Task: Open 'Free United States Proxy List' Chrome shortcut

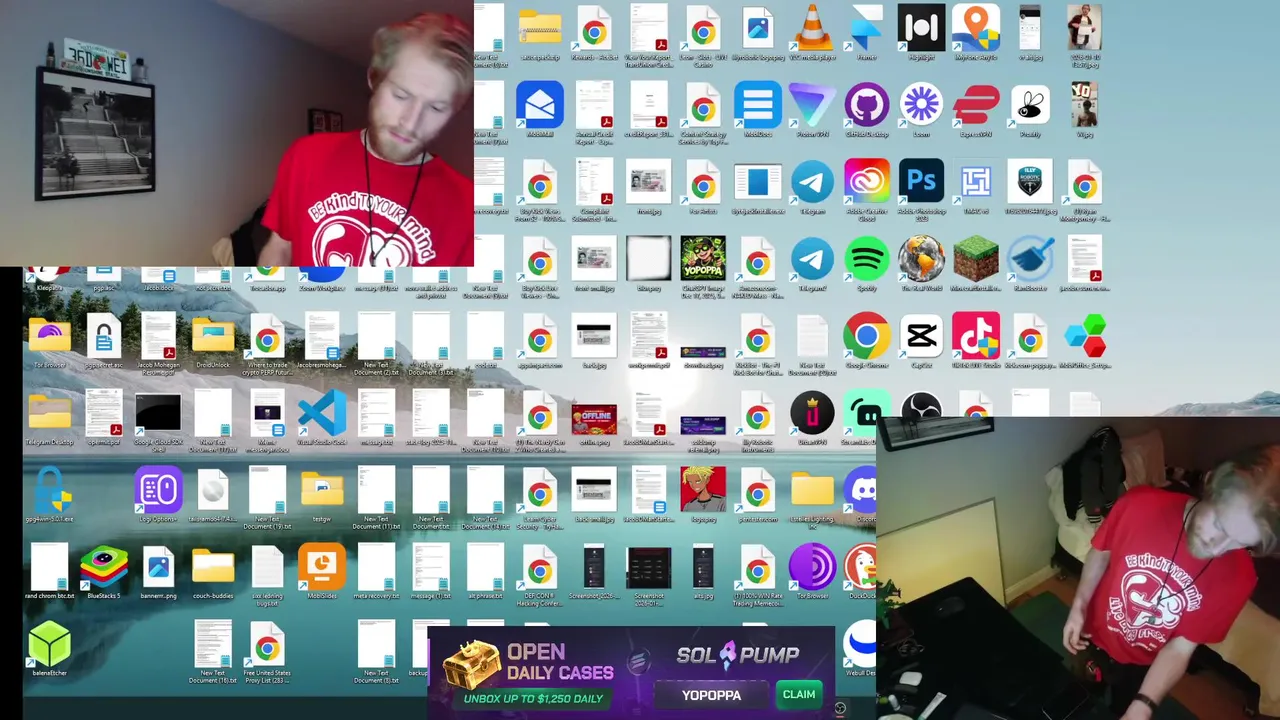Action: tap(267, 645)
